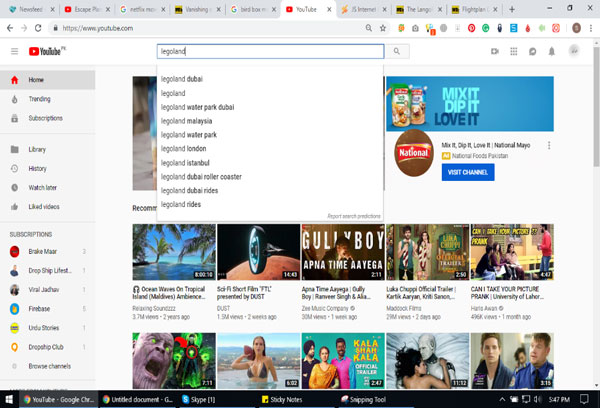Open the create video camera icon
600x408 pixels.
[x=495, y=51]
